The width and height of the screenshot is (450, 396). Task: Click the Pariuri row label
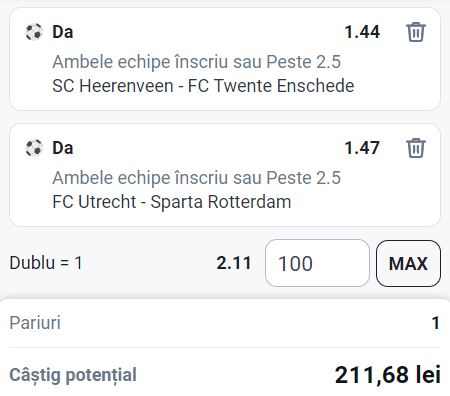click(x=35, y=323)
